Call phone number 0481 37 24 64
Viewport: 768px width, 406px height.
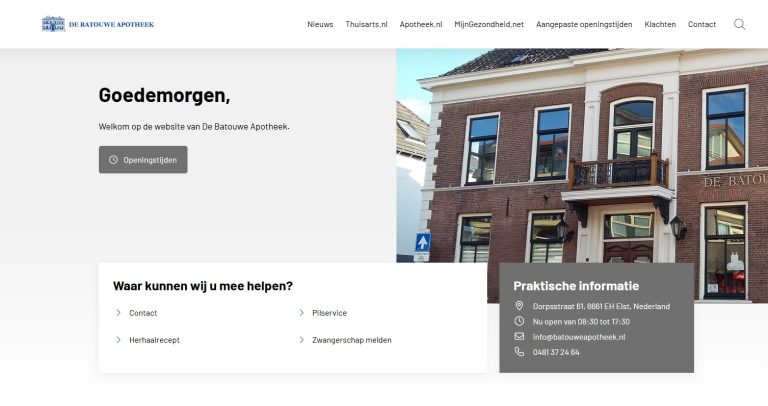click(x=556, y=352)
